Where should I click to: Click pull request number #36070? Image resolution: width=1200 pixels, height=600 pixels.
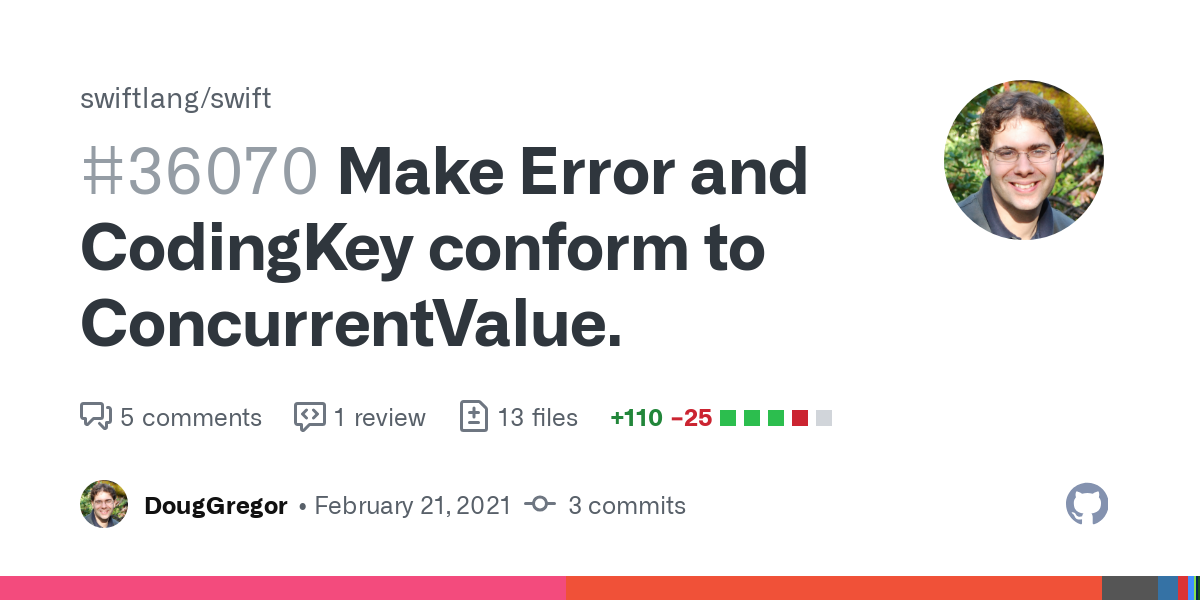tap(199, 172)
